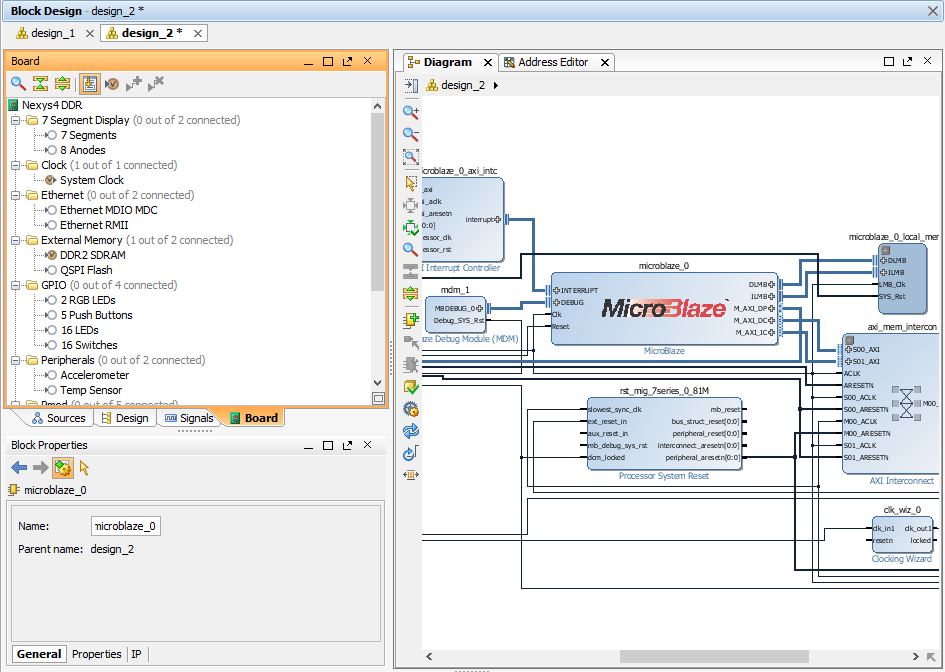Toggle the diagram toolbar hide button
The image size is (945, 672).
pos(411,85)
